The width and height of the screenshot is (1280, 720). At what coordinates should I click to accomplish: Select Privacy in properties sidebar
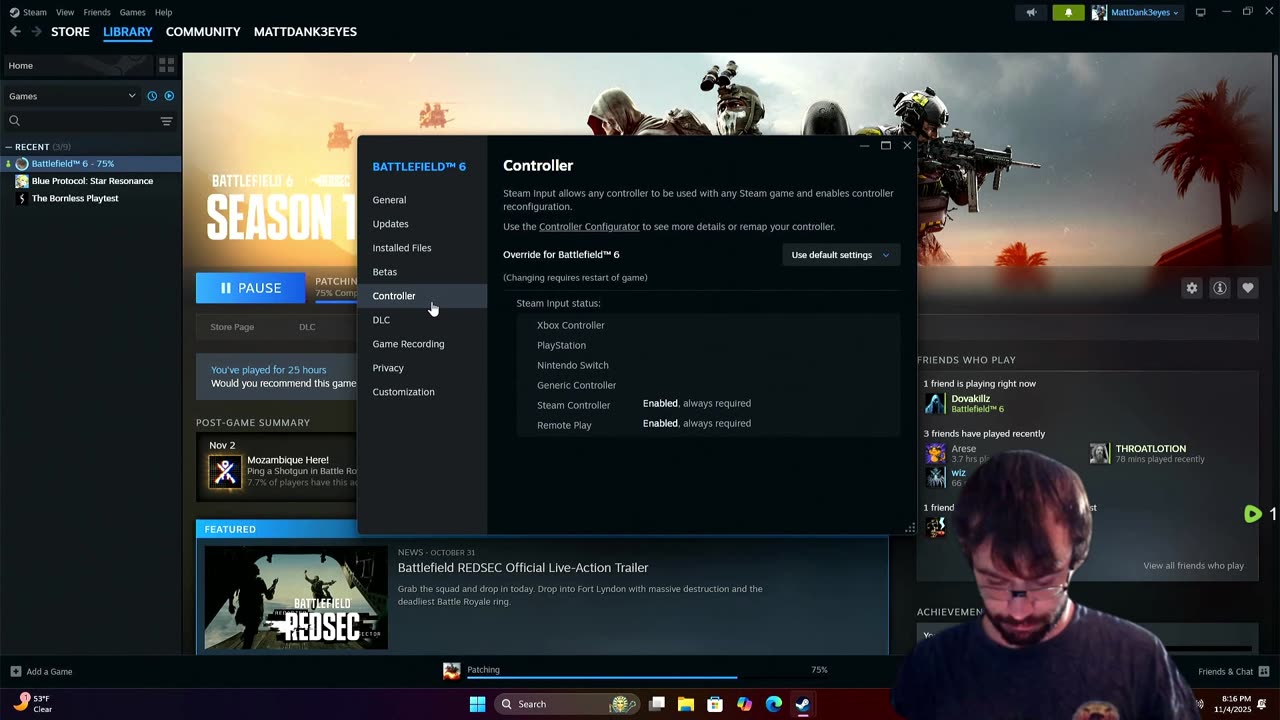[422, 368]
